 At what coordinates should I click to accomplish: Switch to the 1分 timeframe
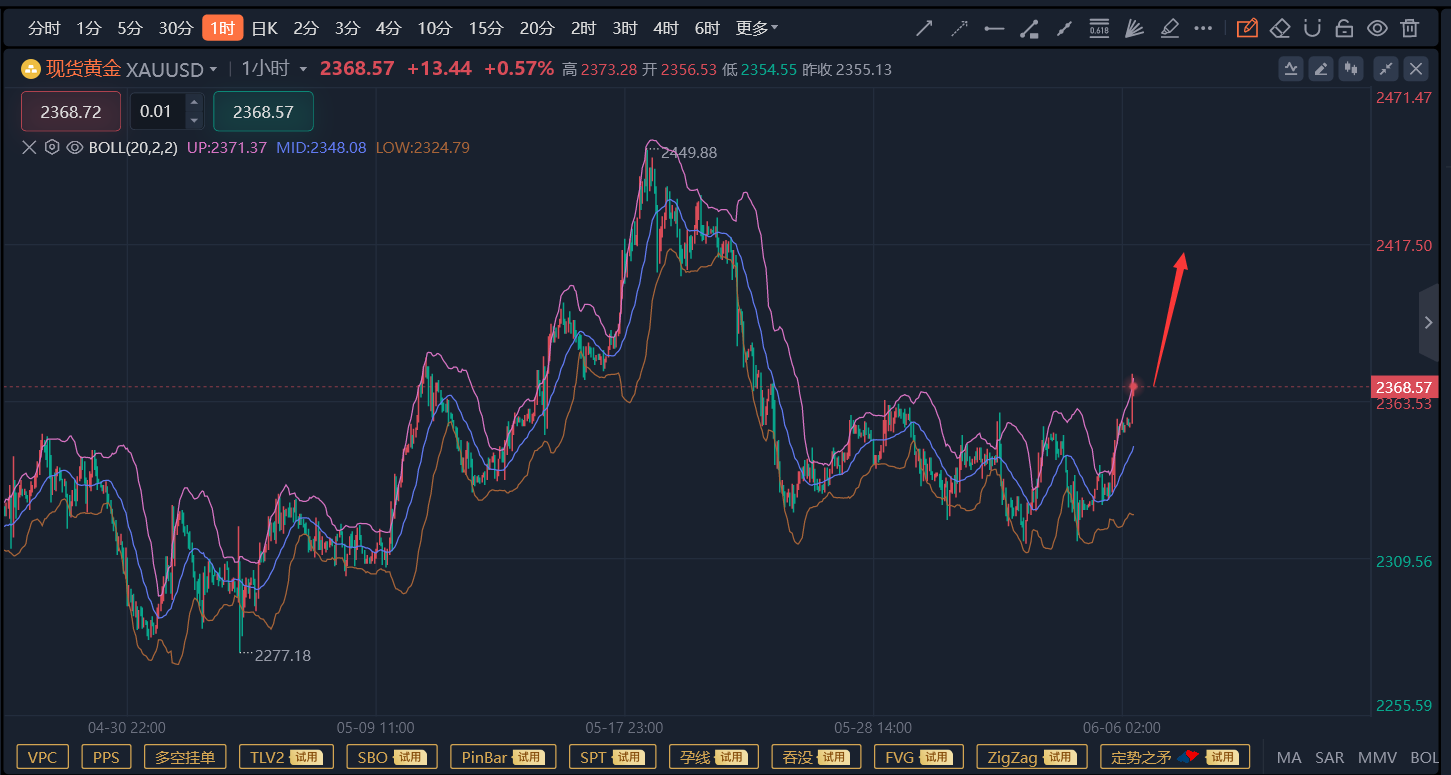89,28
